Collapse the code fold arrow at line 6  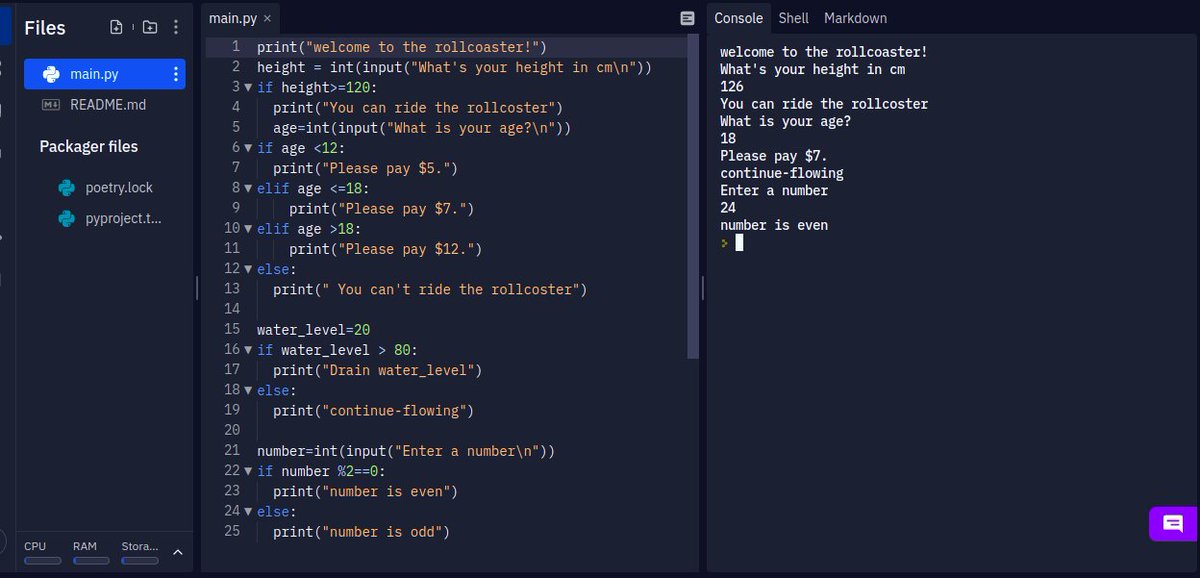(247, 148)
